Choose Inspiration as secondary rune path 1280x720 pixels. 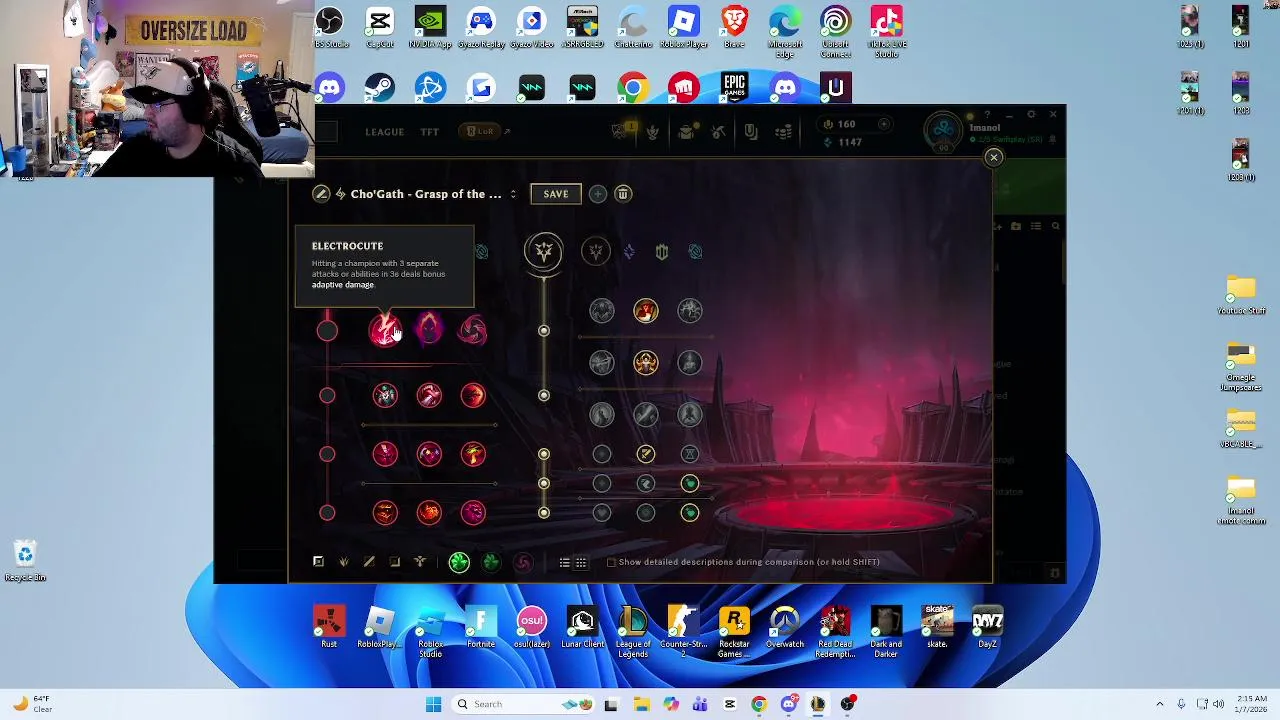(x=696, y=252)
